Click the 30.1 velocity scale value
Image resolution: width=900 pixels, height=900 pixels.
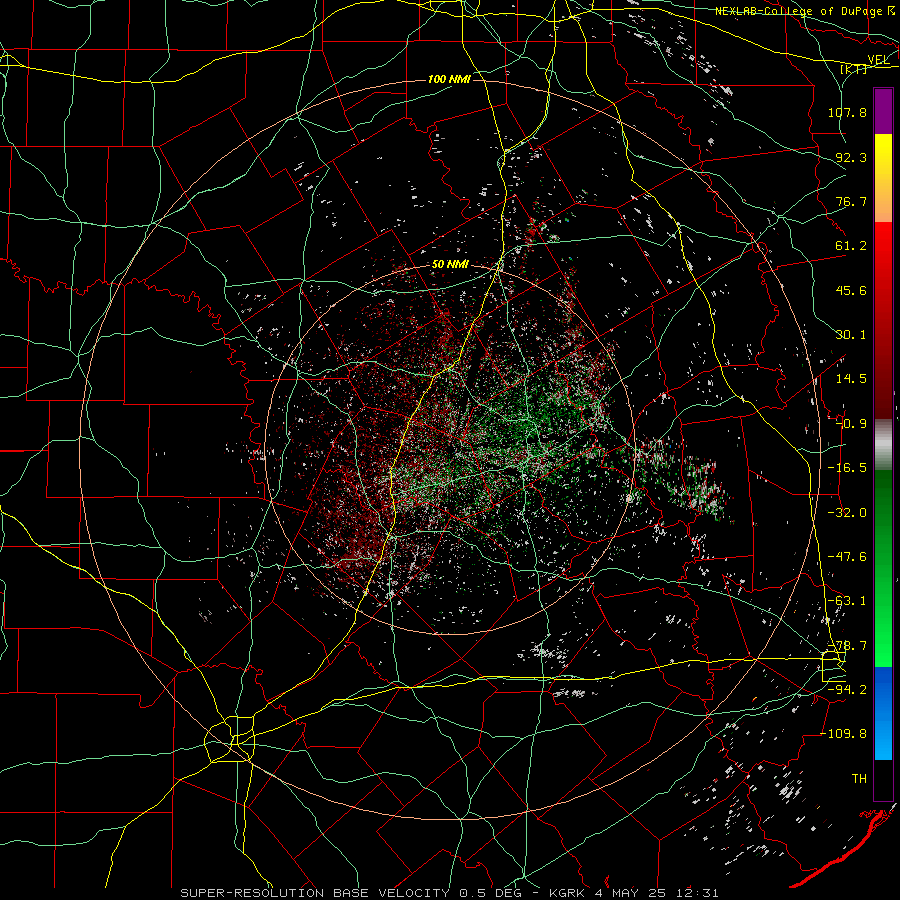[851, 335]
